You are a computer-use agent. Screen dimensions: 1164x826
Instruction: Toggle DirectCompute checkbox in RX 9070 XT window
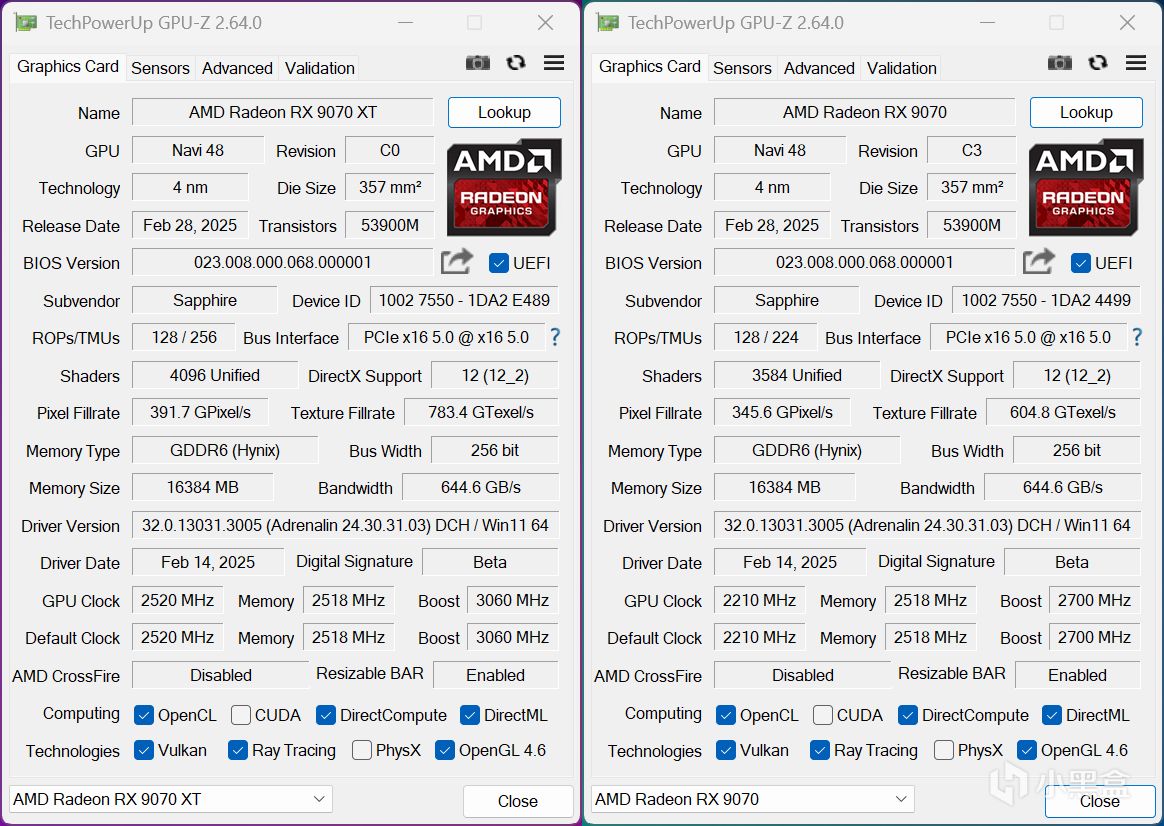[326, 715]
